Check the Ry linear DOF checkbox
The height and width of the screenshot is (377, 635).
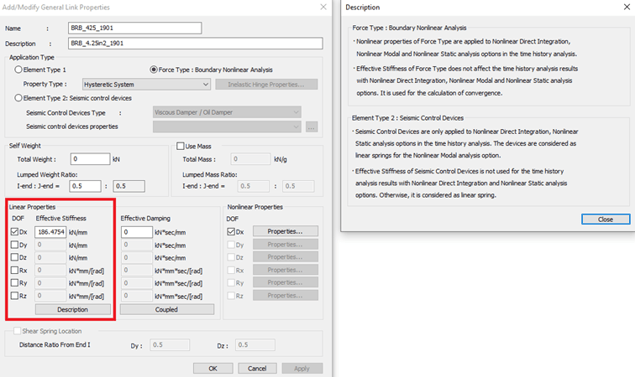15,283
